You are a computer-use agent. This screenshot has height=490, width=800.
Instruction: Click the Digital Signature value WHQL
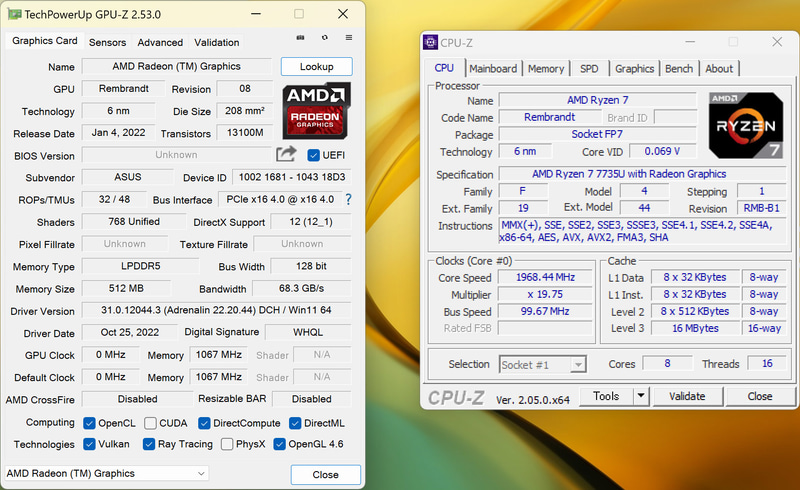tap(308, 332)
